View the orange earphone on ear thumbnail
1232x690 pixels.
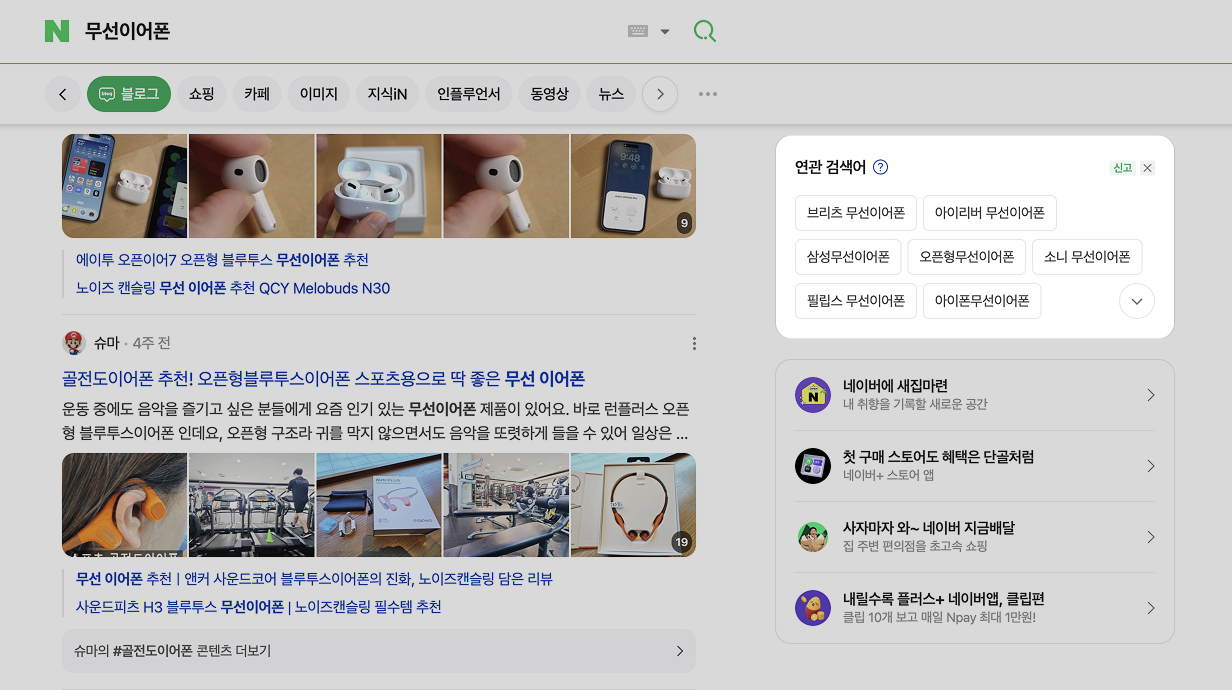124,505
